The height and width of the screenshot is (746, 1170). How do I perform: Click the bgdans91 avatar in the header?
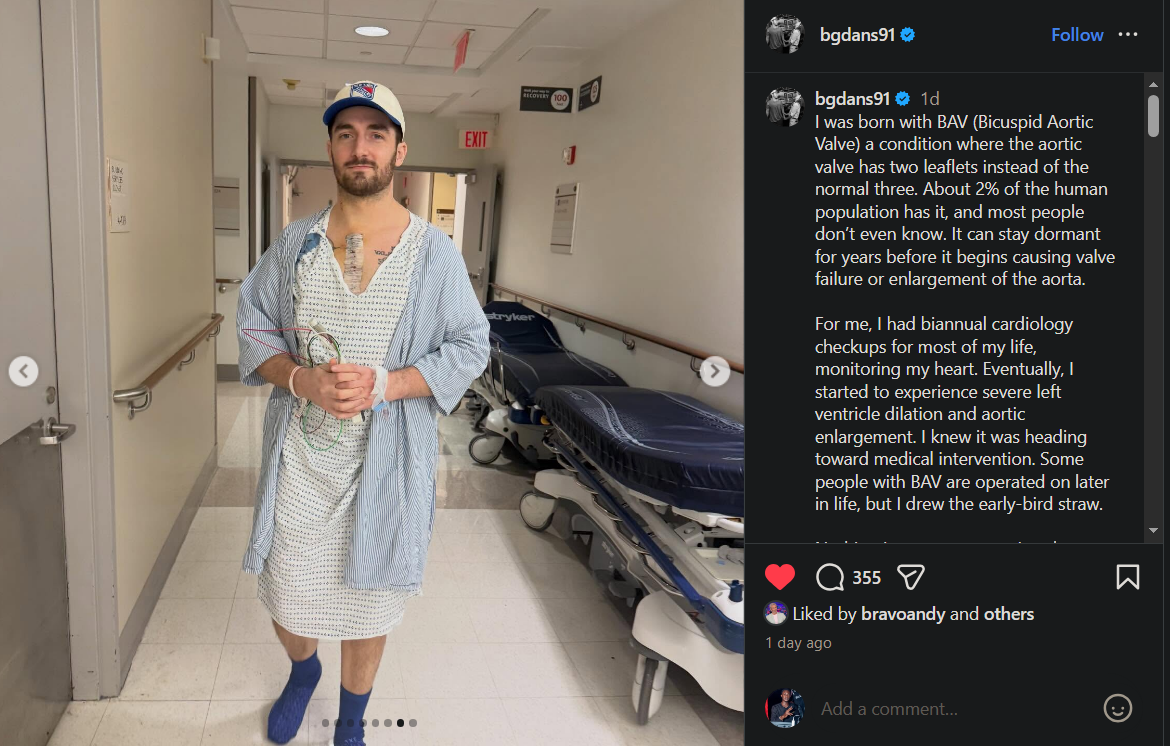pyautogui.click(x=784, y=34)
